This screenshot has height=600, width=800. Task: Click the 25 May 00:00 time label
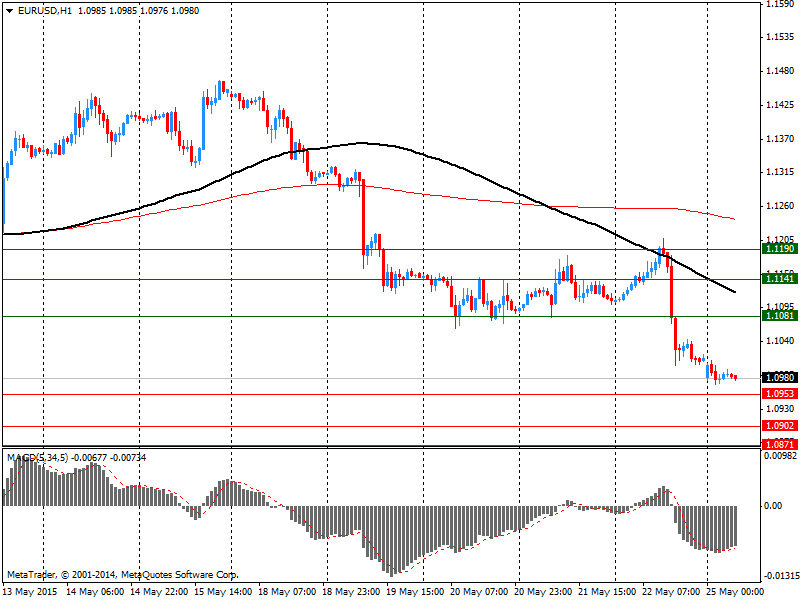click(735, 592)
